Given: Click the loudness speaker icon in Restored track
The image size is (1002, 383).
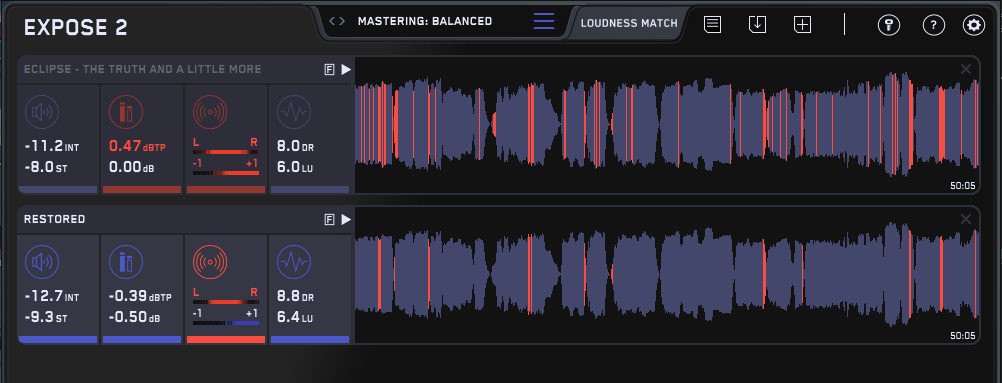Looking at the screenshot, I should (x=42, y=262).
